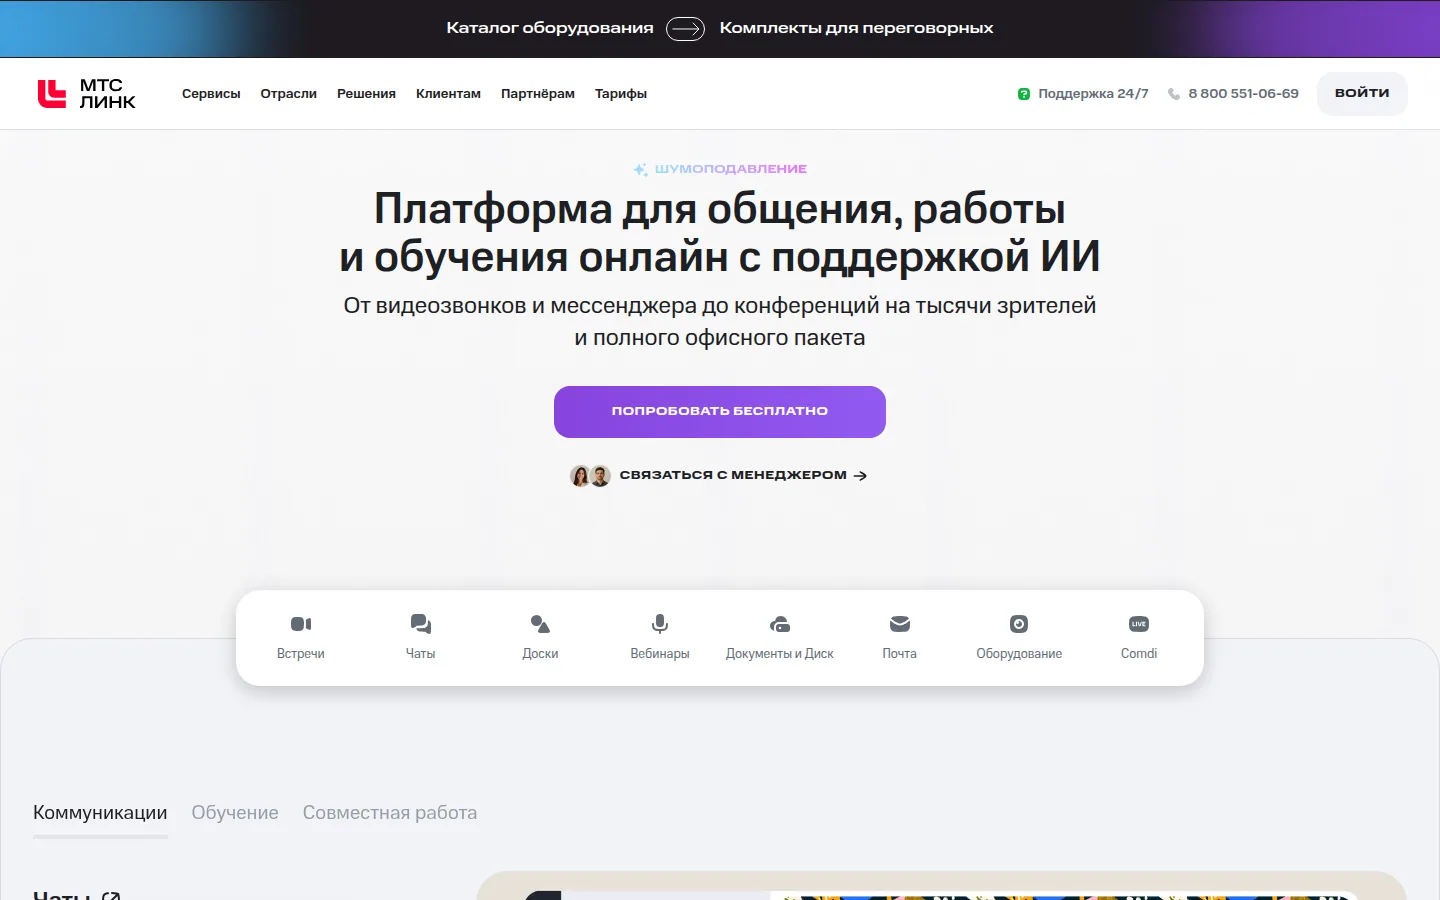Click the arrow icon in the top banner
This screenshot has width=1440, height=900.
(686, 29)
